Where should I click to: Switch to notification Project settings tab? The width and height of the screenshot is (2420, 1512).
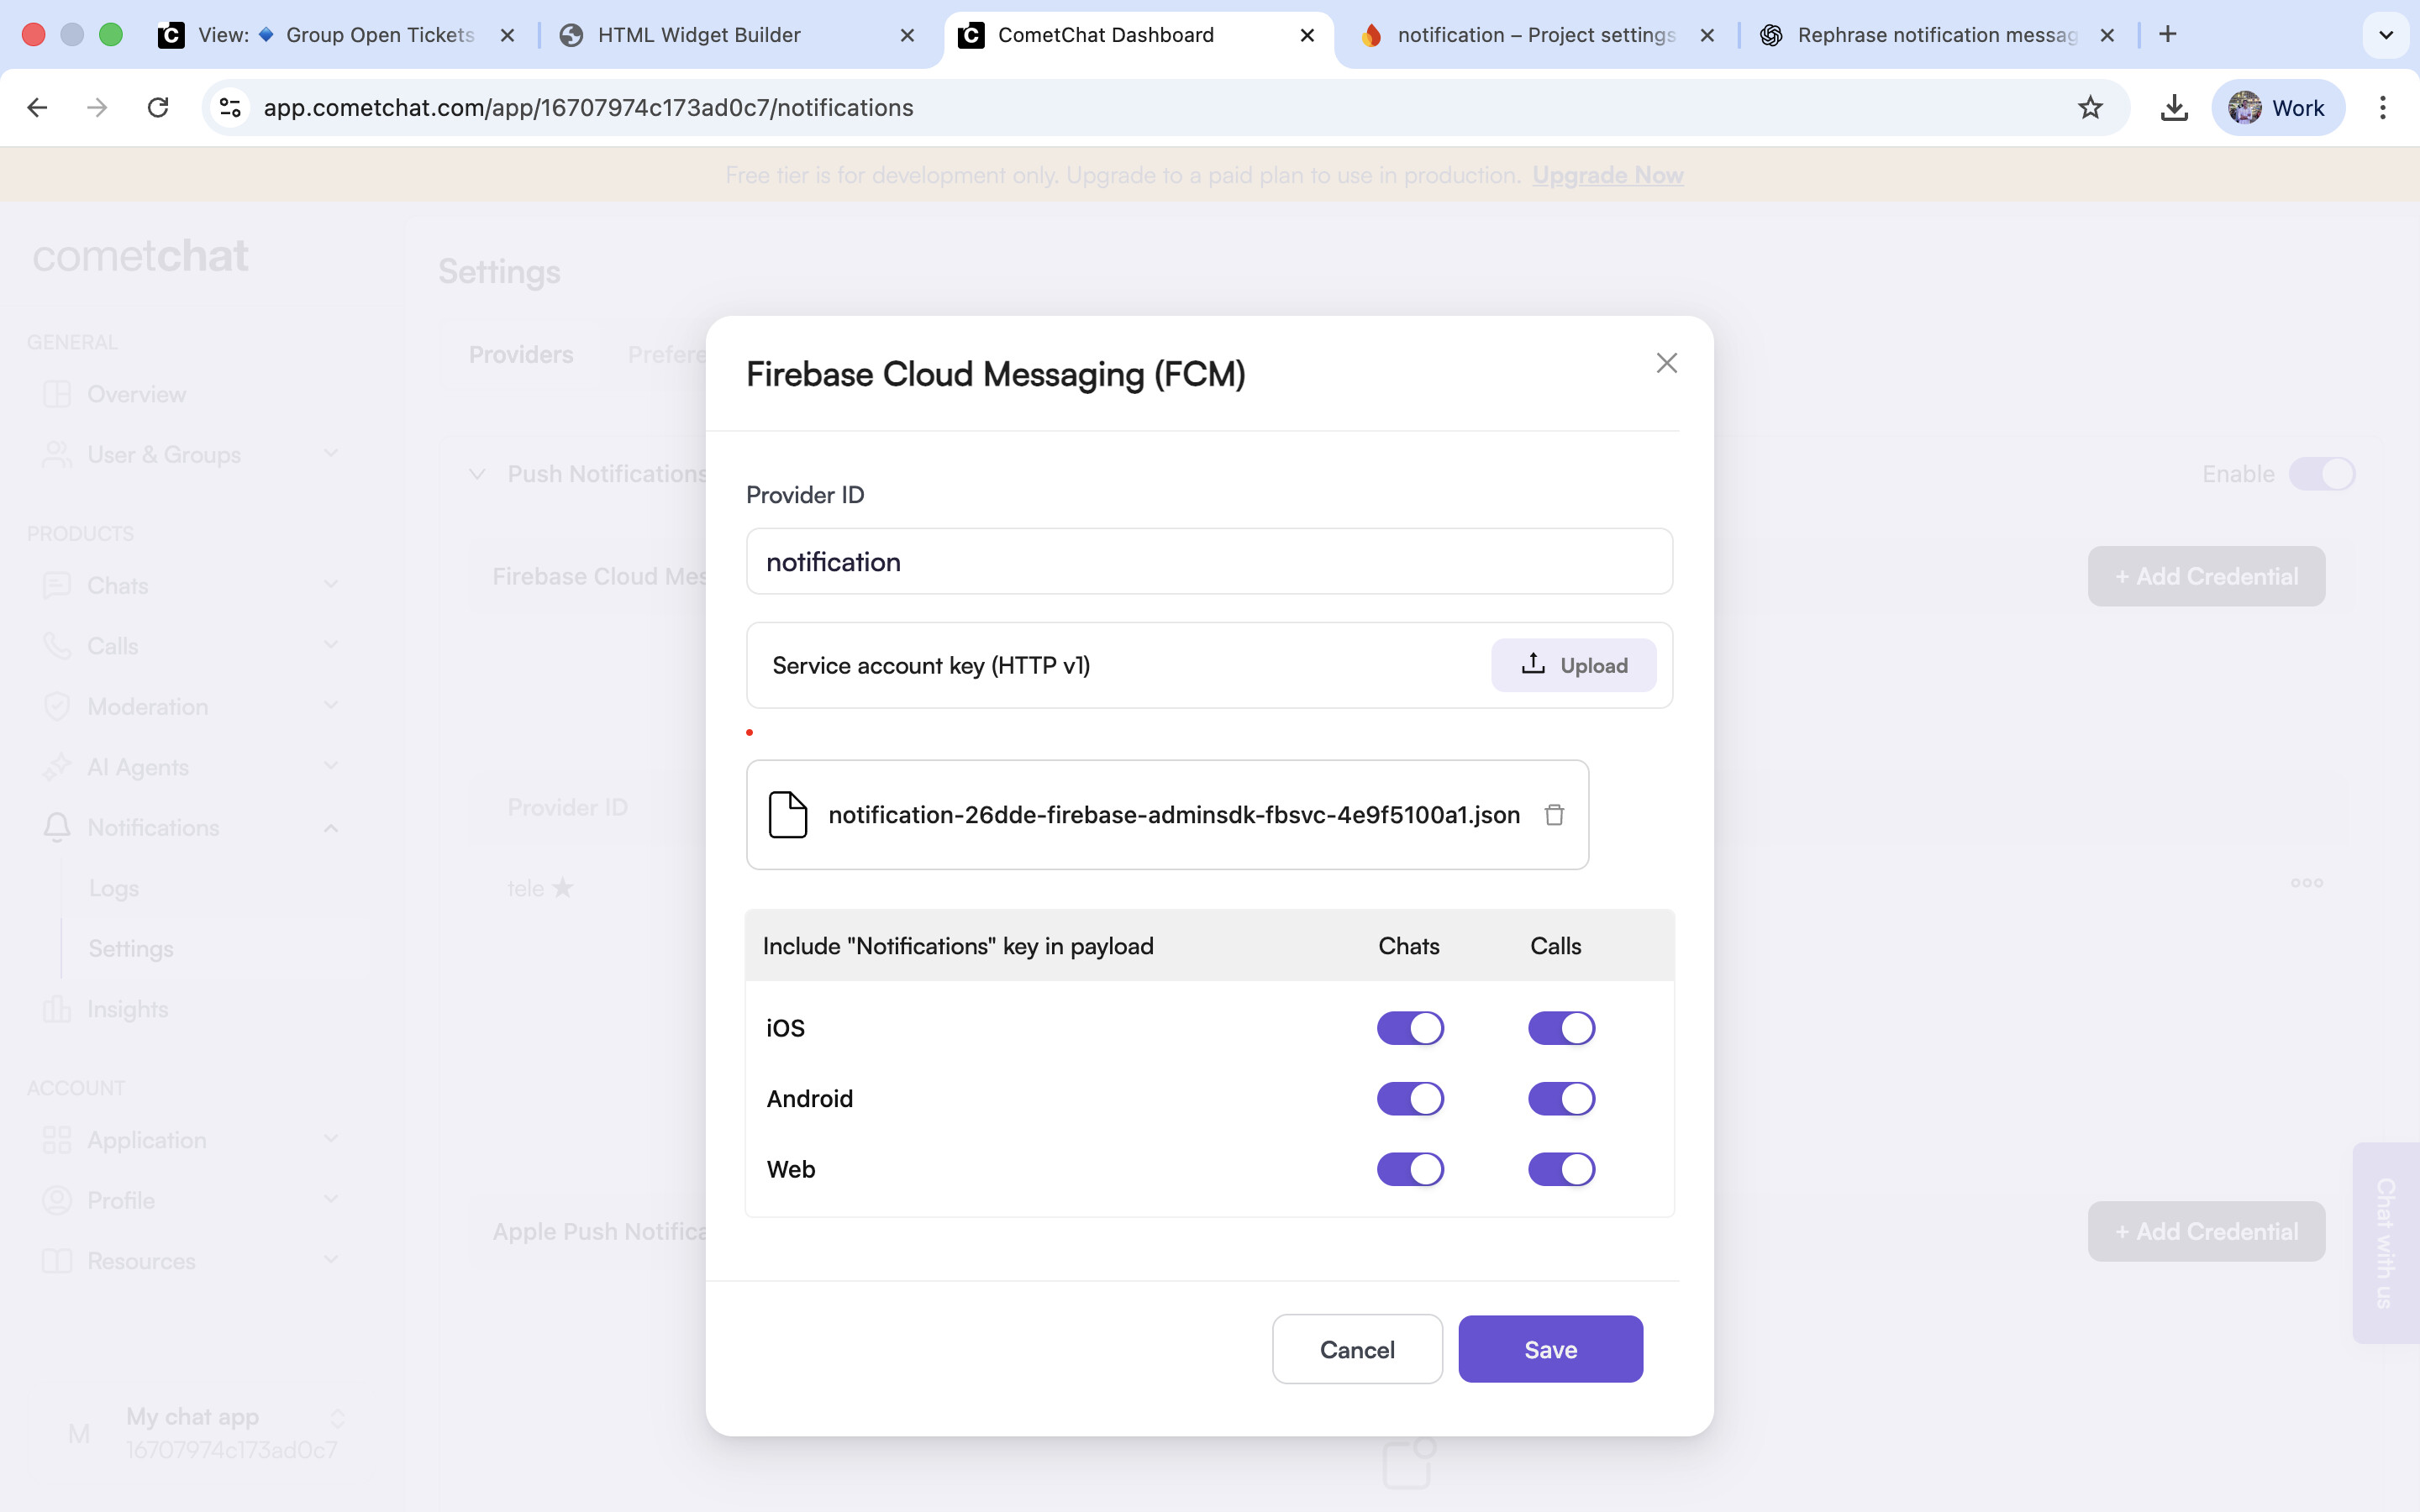point(1535,35)
